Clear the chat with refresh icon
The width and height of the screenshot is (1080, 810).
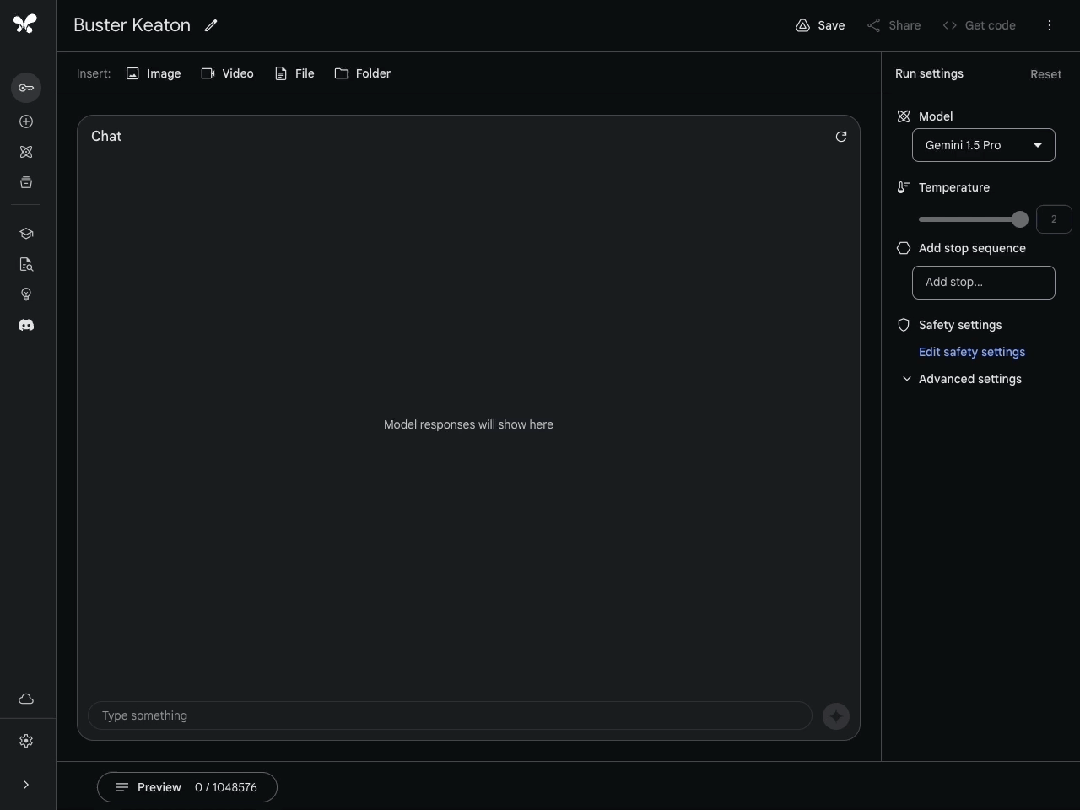(841, 136)
